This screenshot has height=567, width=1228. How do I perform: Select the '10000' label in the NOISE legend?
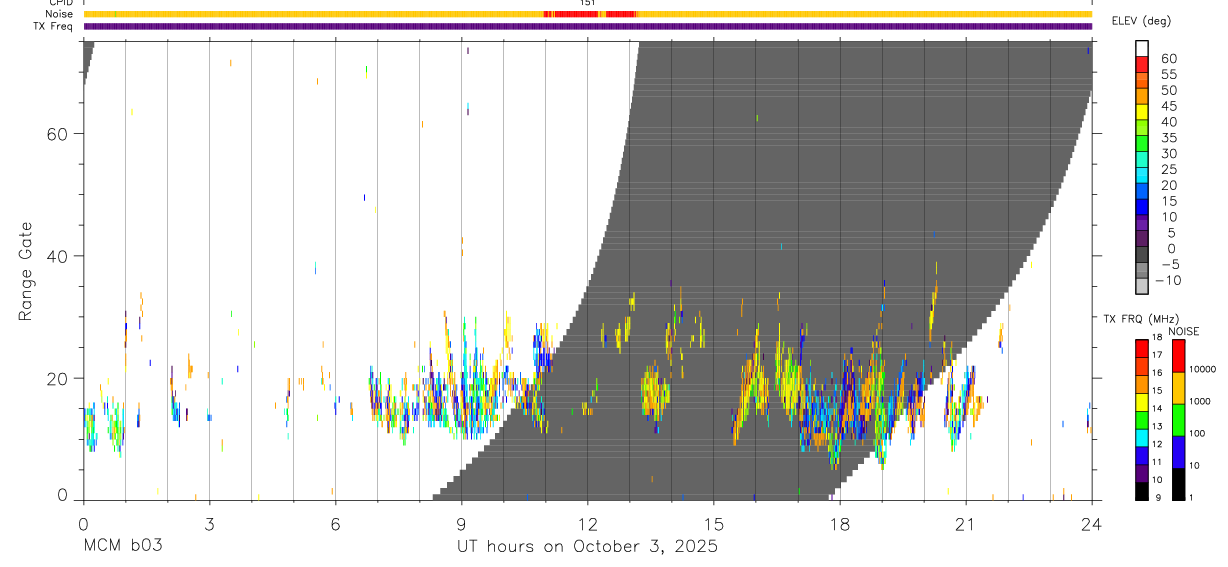1204,369
